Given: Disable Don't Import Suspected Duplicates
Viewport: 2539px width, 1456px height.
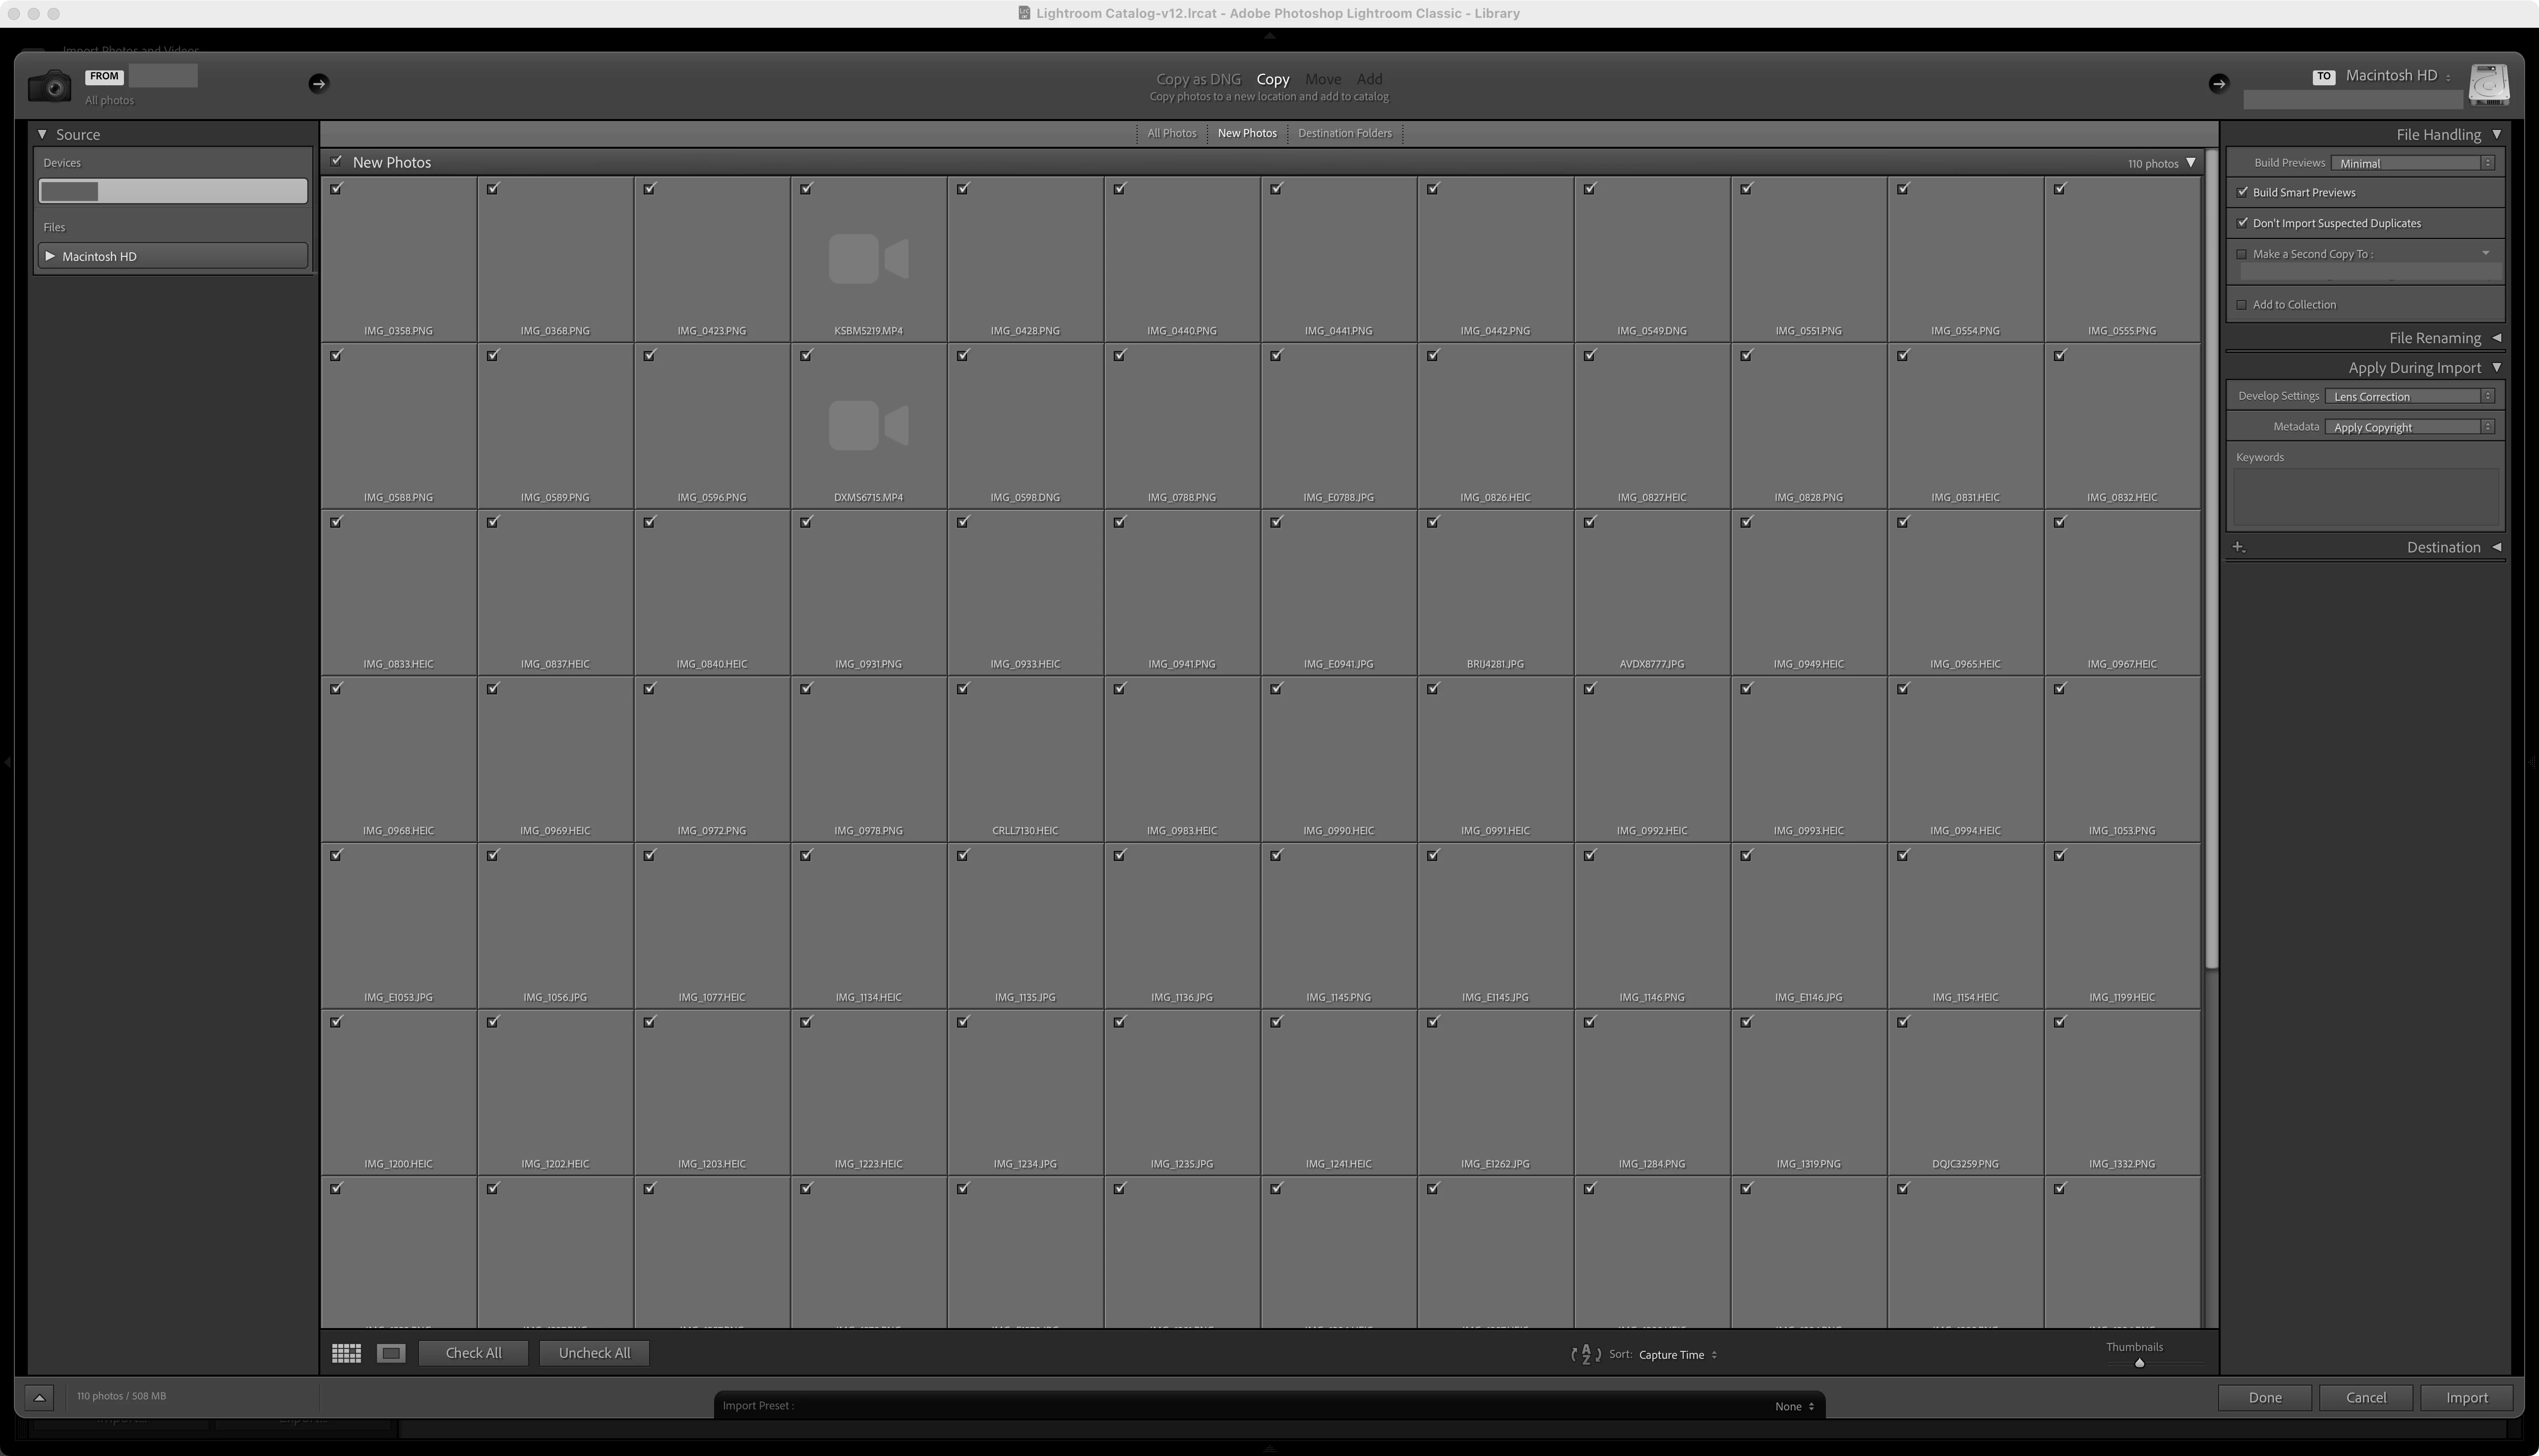Looking at the screenshot, I should [x=2242, y=223].
